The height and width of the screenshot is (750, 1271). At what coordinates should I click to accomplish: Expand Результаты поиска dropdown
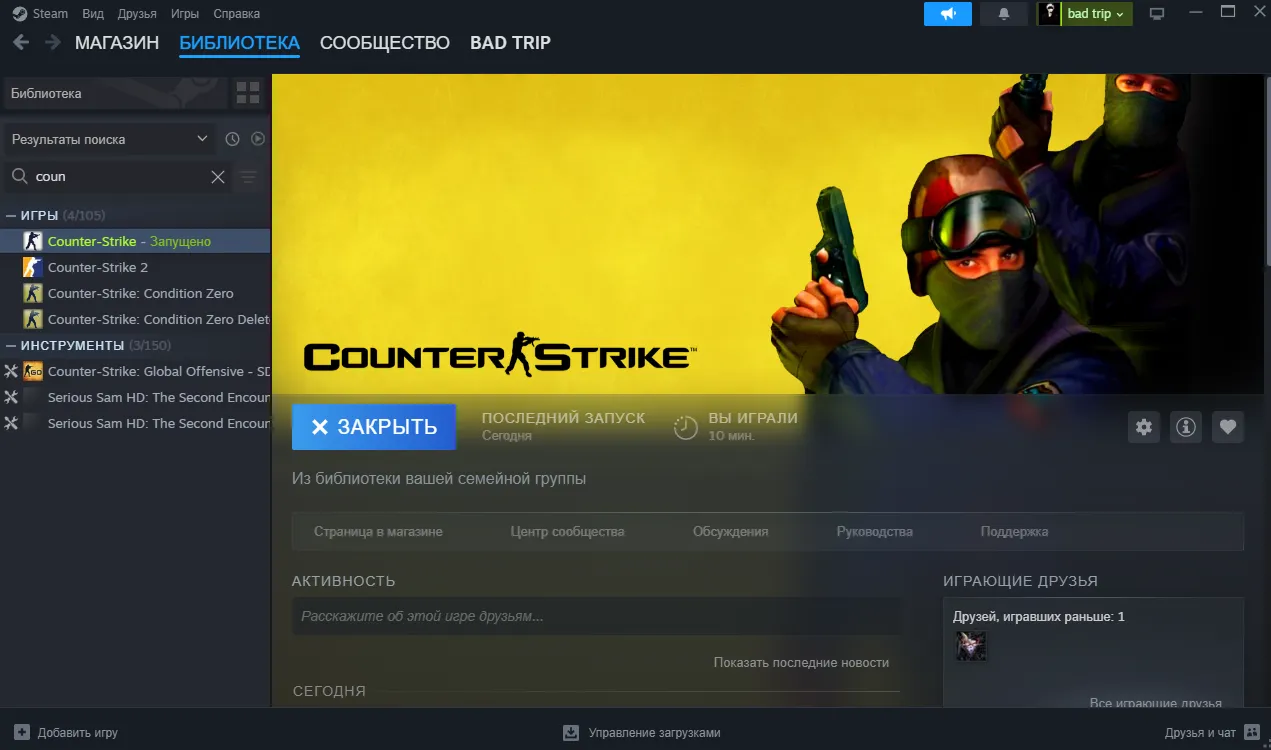(x=109, y=139)
